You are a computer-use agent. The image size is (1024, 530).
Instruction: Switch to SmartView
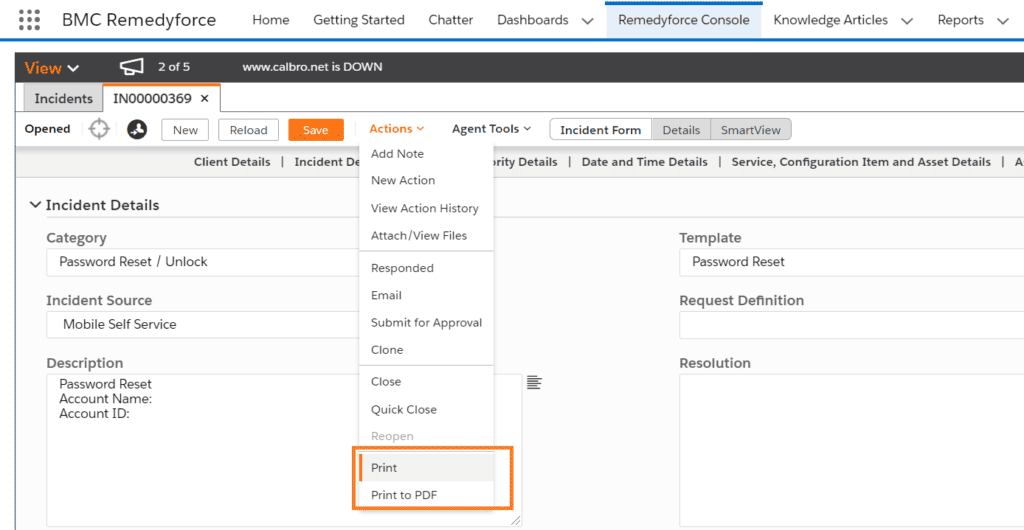click(x=750, y=130)
